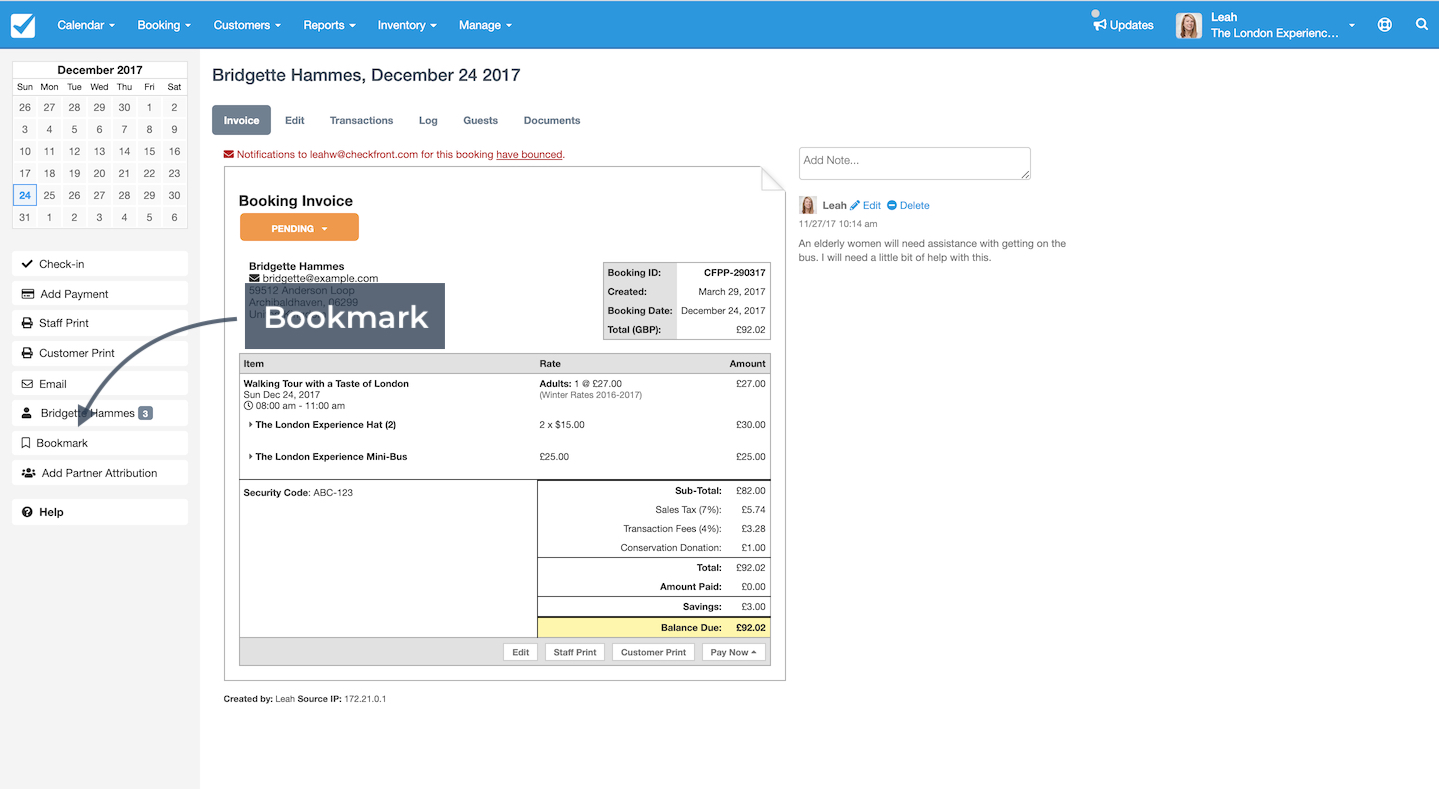Click the bridgette@example.com email address
The image size is (1439, 789).
coord(320,278)
